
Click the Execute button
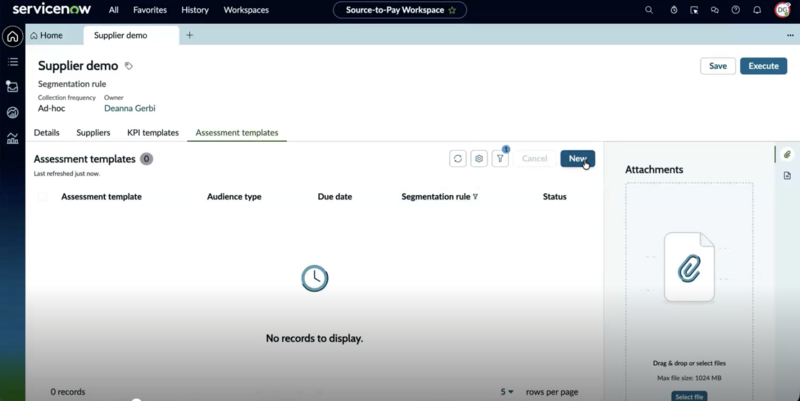pyautogui.click(x=764, y=66)
